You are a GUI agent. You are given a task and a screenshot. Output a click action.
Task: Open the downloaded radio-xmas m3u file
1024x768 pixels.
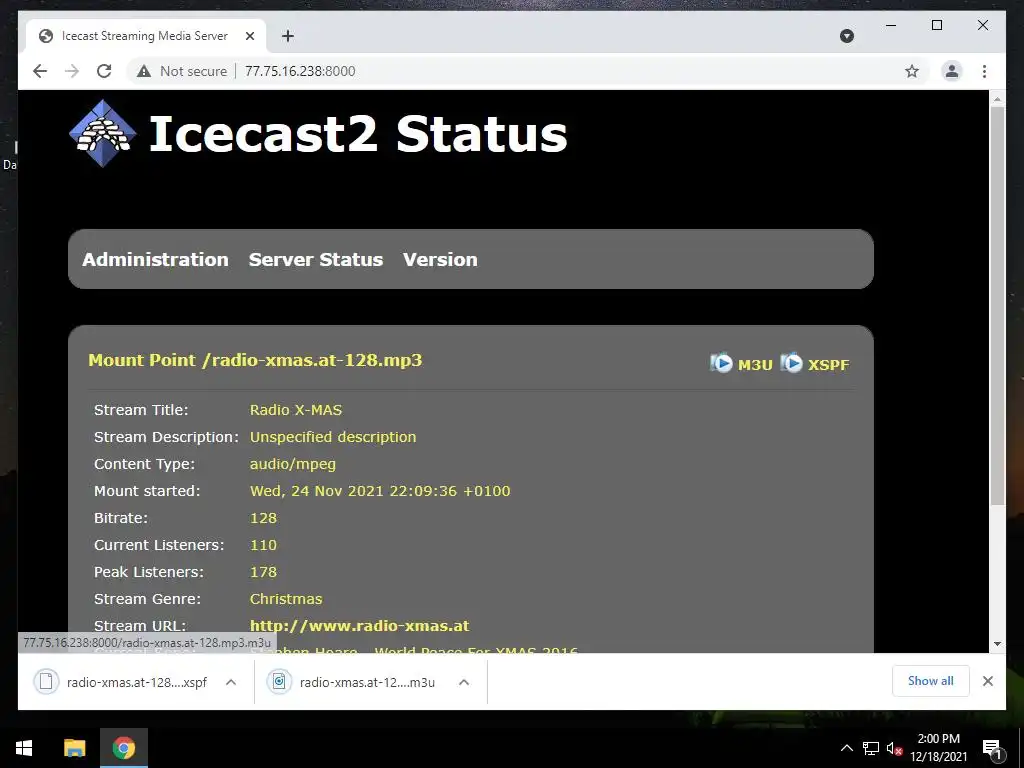tap(367, 682)
